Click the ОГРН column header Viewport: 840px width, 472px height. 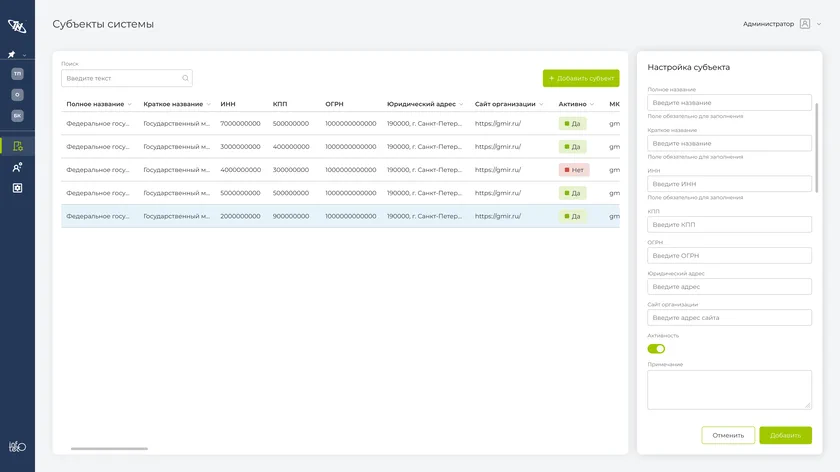click(334, 104)
